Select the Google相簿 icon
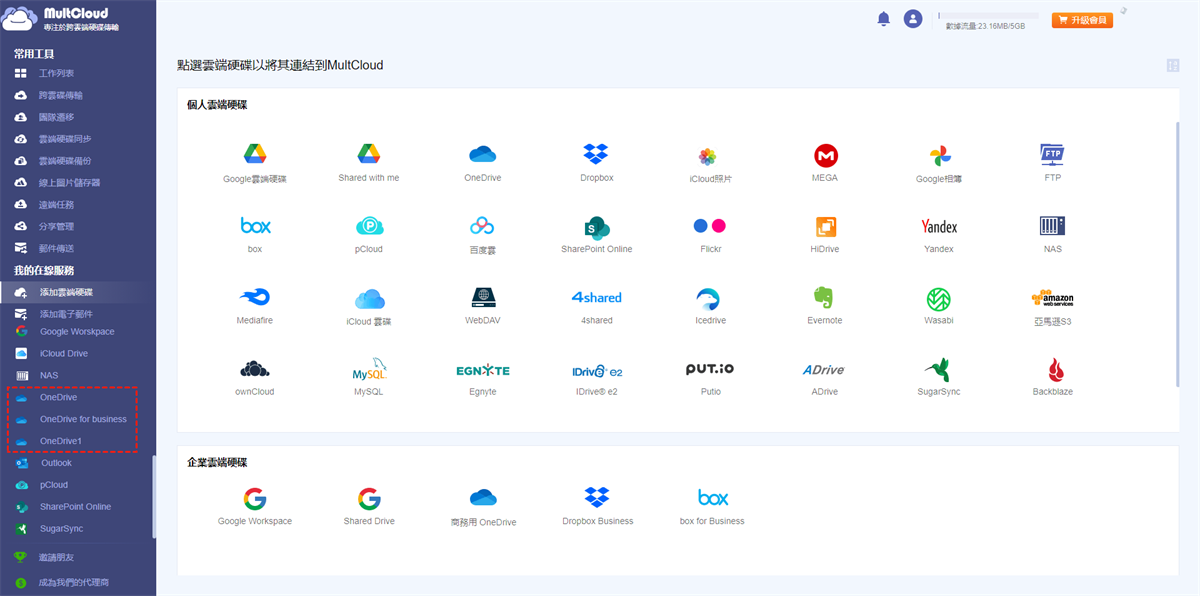 [x=940, y=156]
